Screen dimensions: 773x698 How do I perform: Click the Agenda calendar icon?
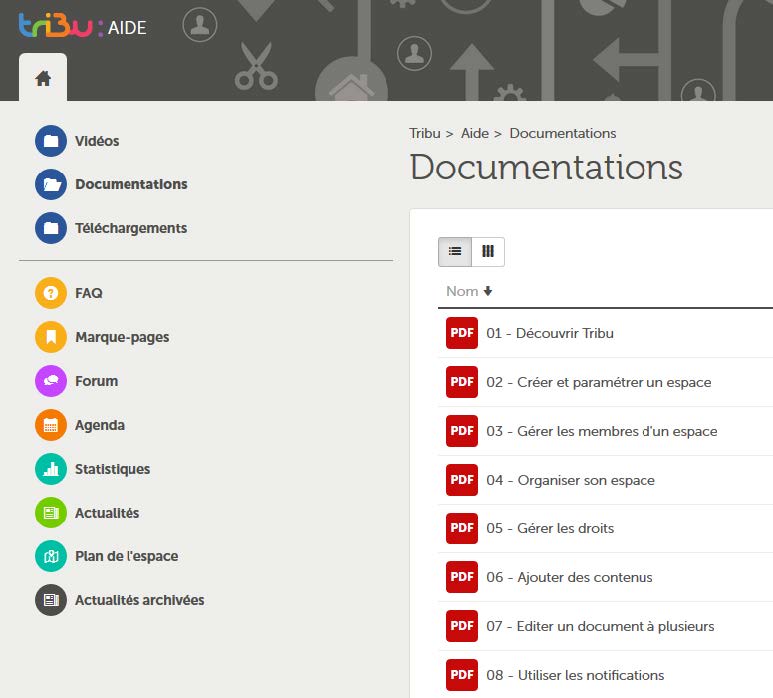tap(51, 425)
